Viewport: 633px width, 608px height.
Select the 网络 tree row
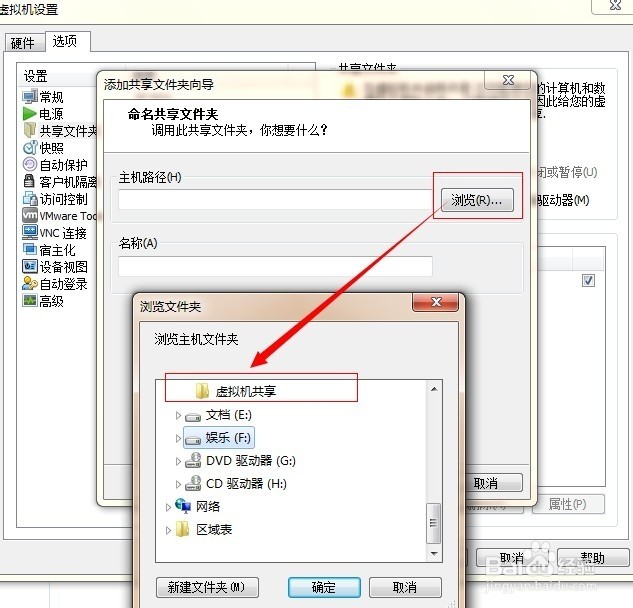tap(208, 506)
